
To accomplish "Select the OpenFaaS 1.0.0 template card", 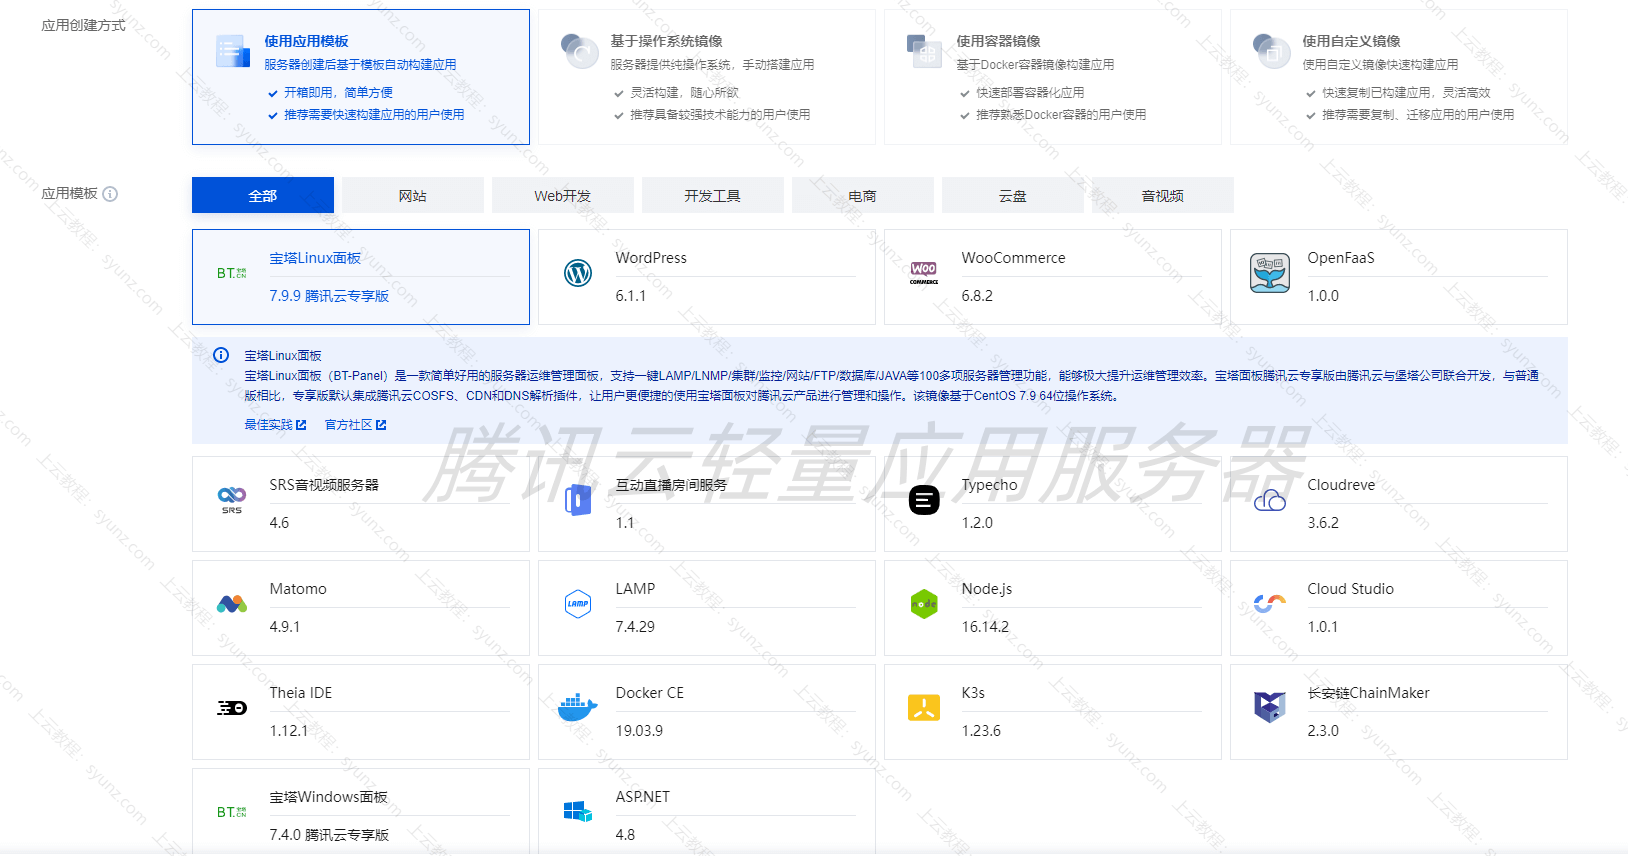I will [x=1399, y=277].
